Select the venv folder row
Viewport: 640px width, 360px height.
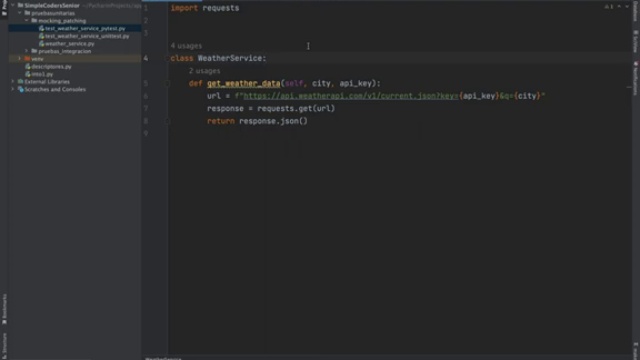click(x=75, y=59)
